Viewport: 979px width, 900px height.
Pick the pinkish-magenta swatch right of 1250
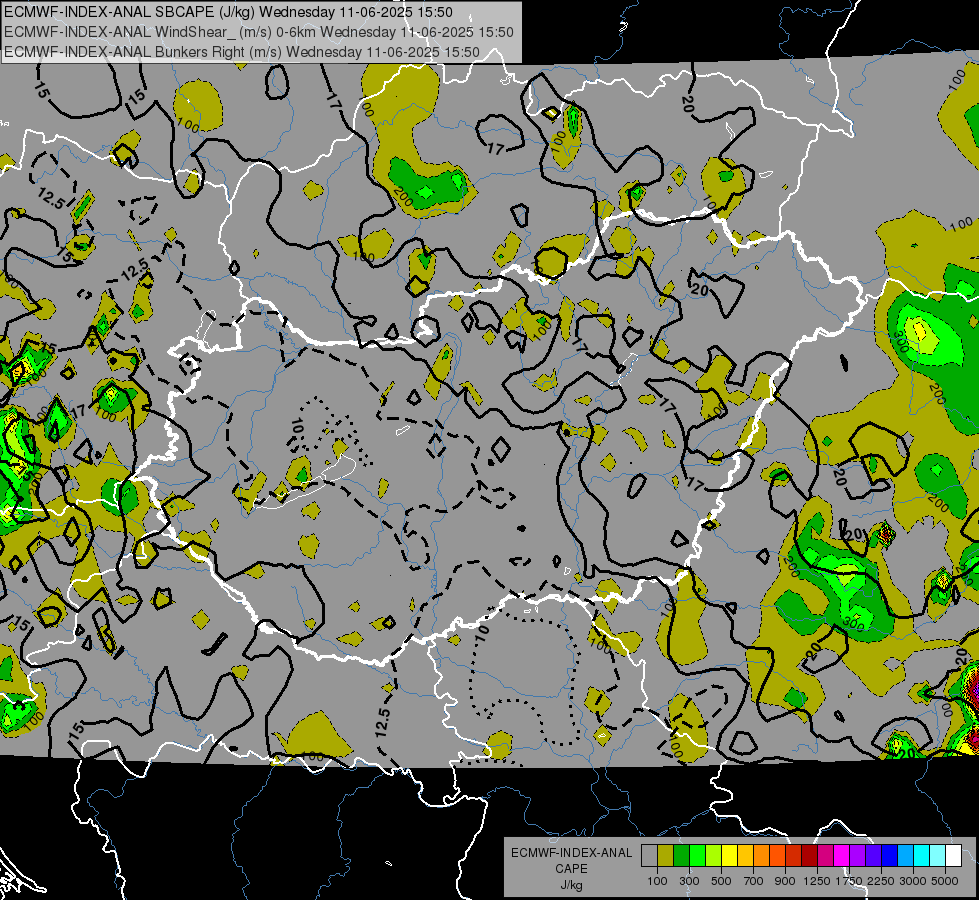(825, 855)
